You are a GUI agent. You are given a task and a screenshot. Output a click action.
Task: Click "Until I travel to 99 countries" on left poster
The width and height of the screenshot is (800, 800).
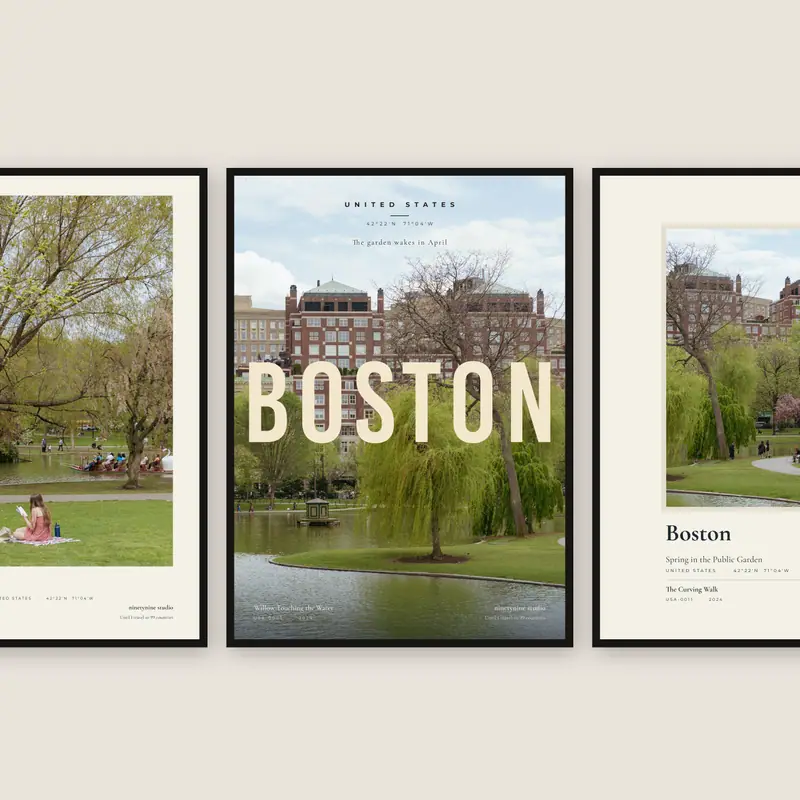[x=146, y=617]
